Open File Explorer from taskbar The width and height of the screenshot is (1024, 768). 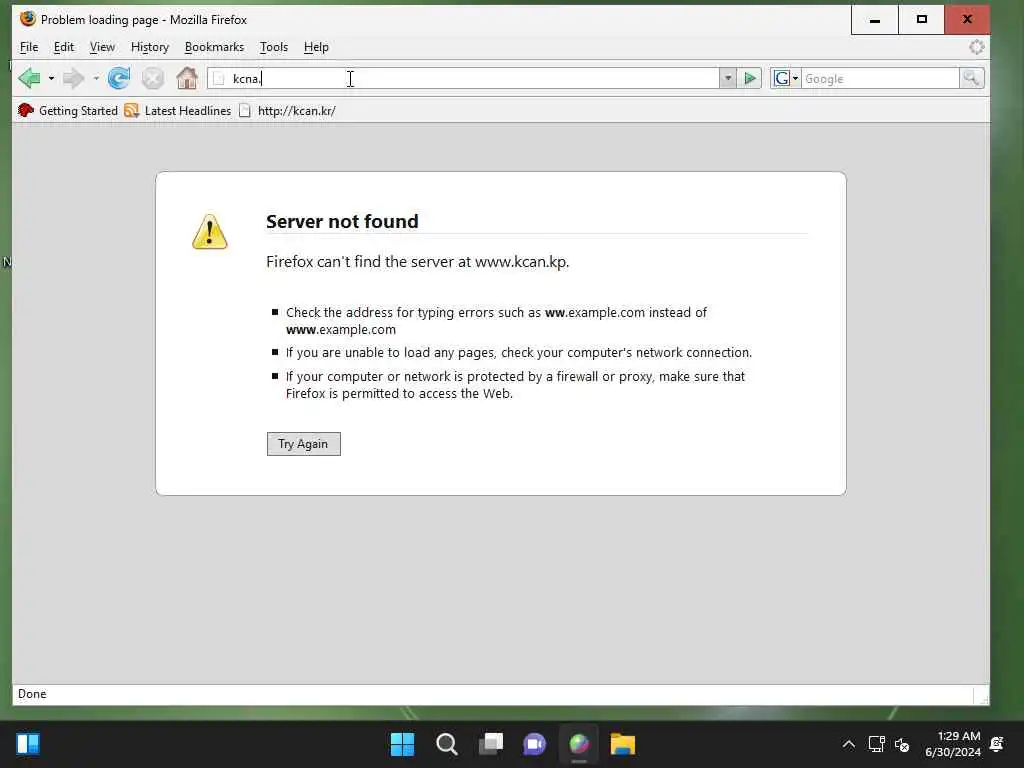click(x=623, y=744)
